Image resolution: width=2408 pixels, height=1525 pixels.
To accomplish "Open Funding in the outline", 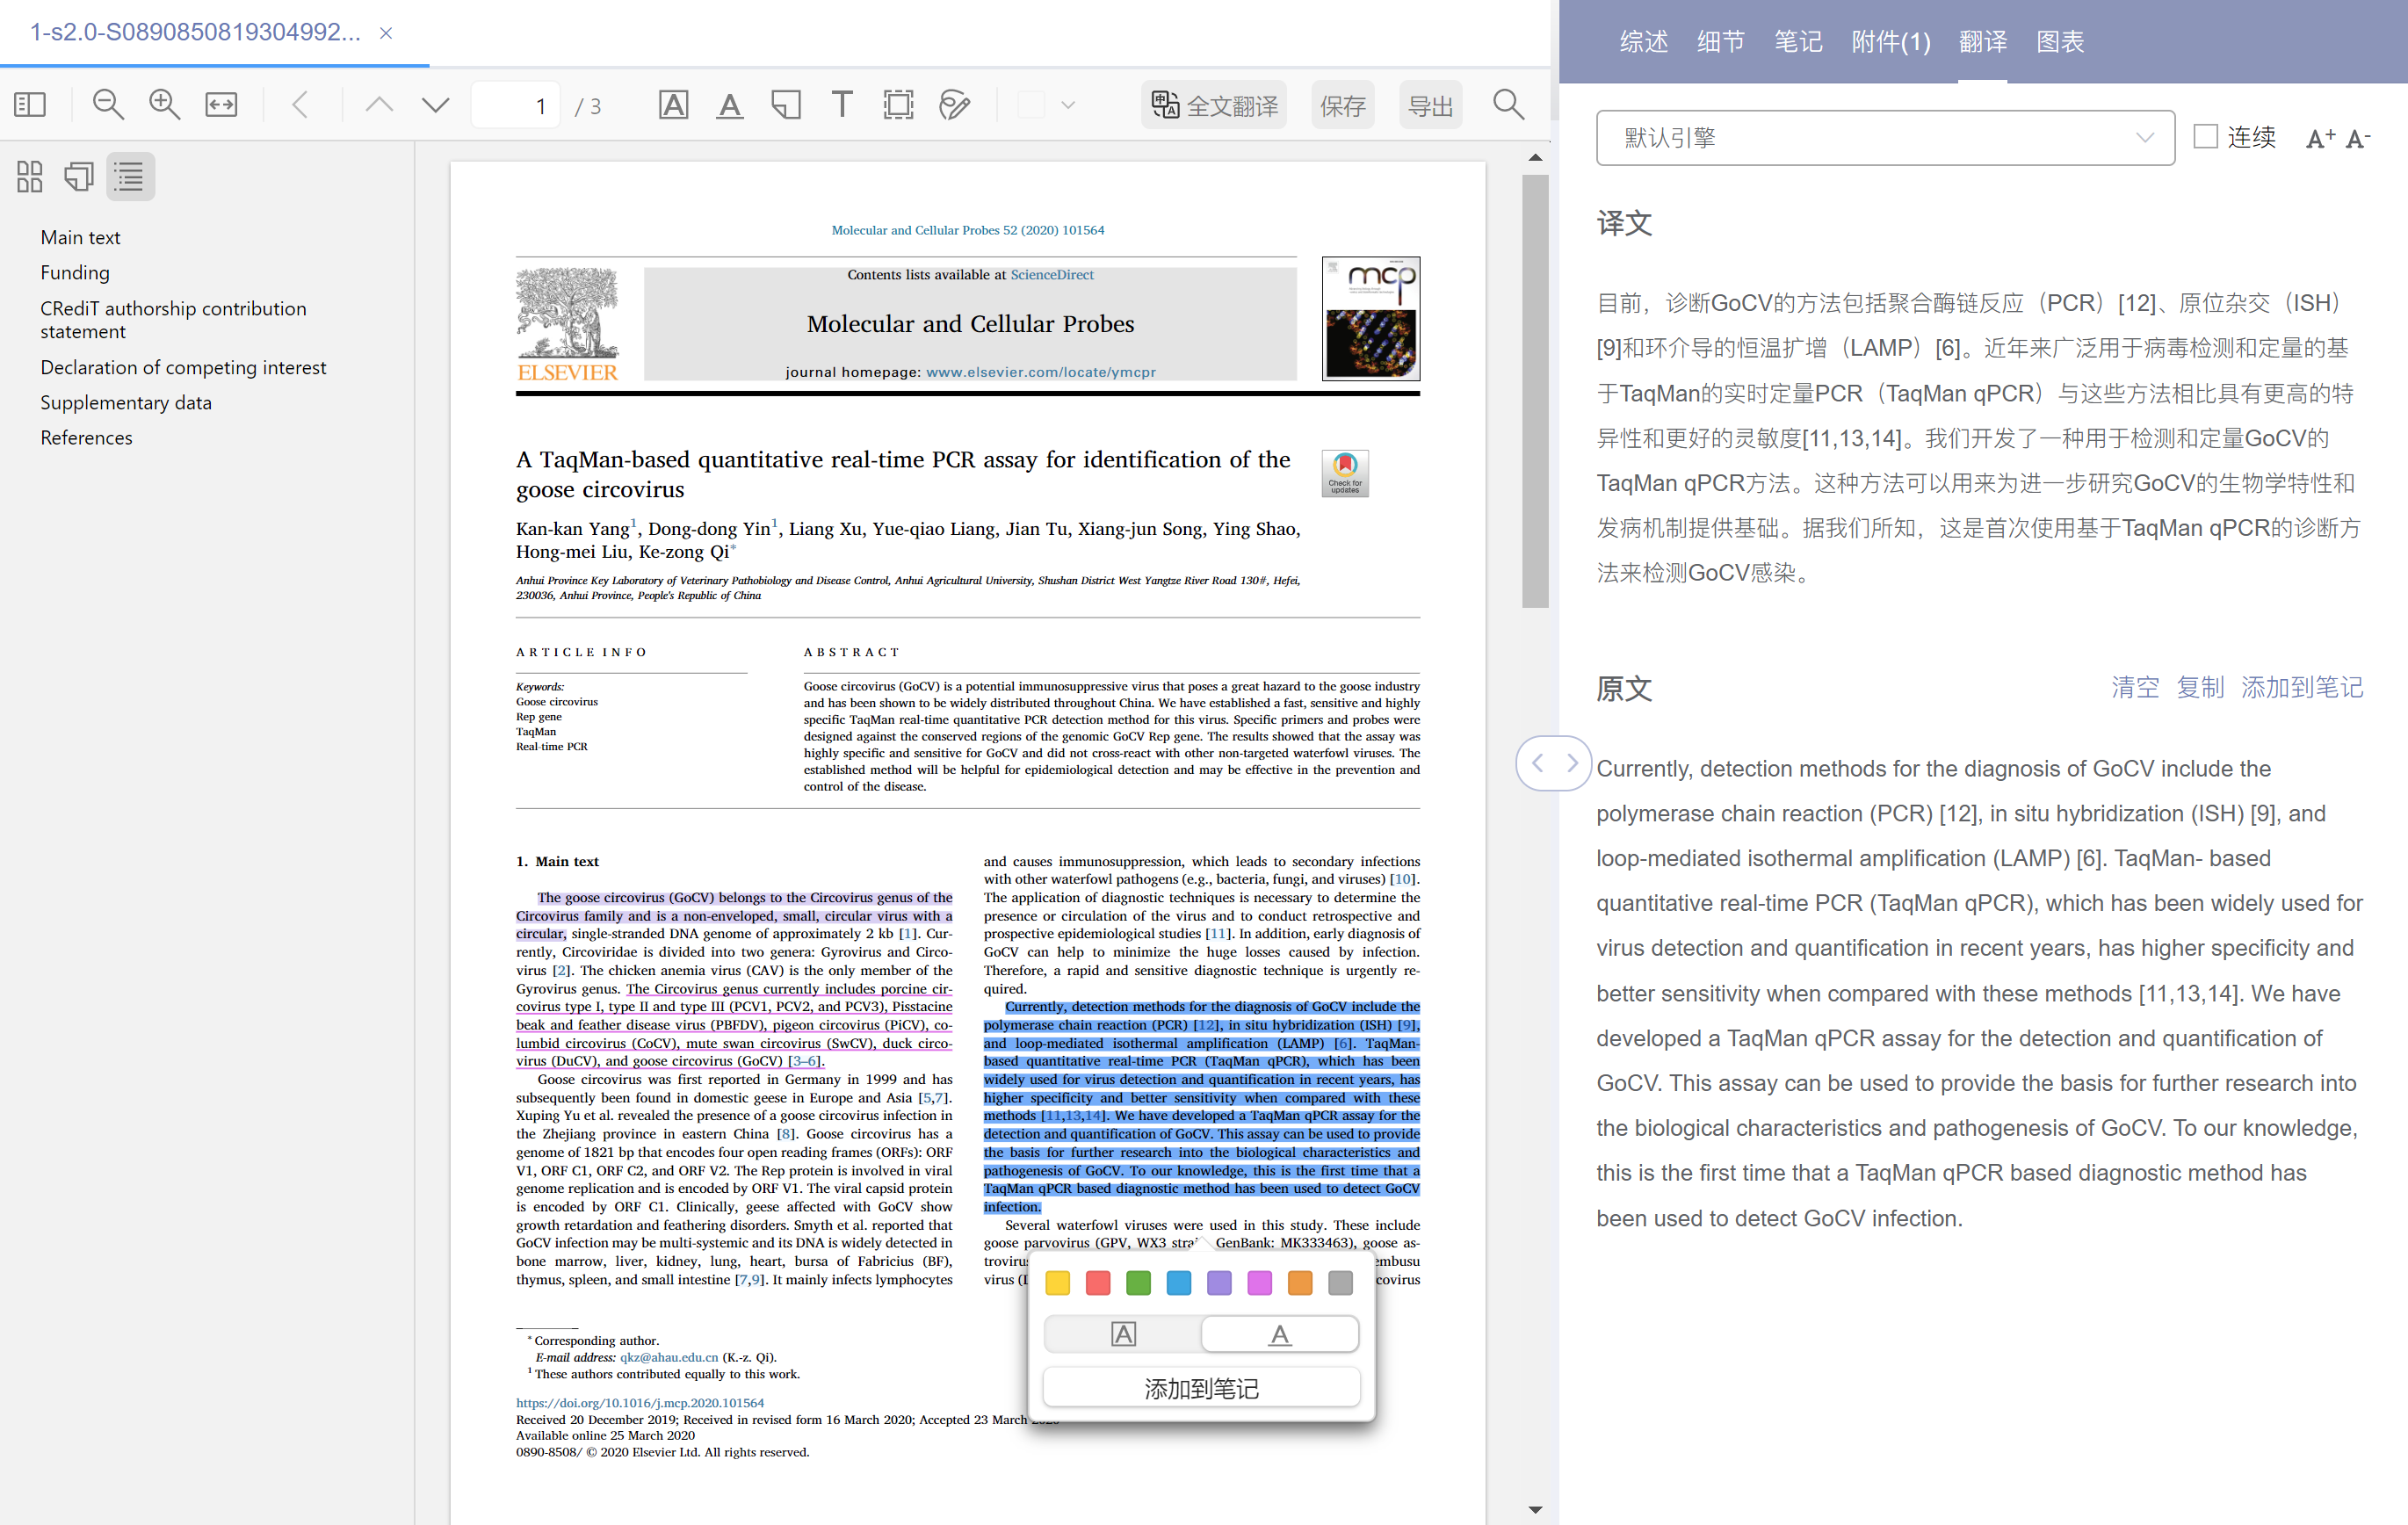I will pyautogui.click(x=75, y=272).
